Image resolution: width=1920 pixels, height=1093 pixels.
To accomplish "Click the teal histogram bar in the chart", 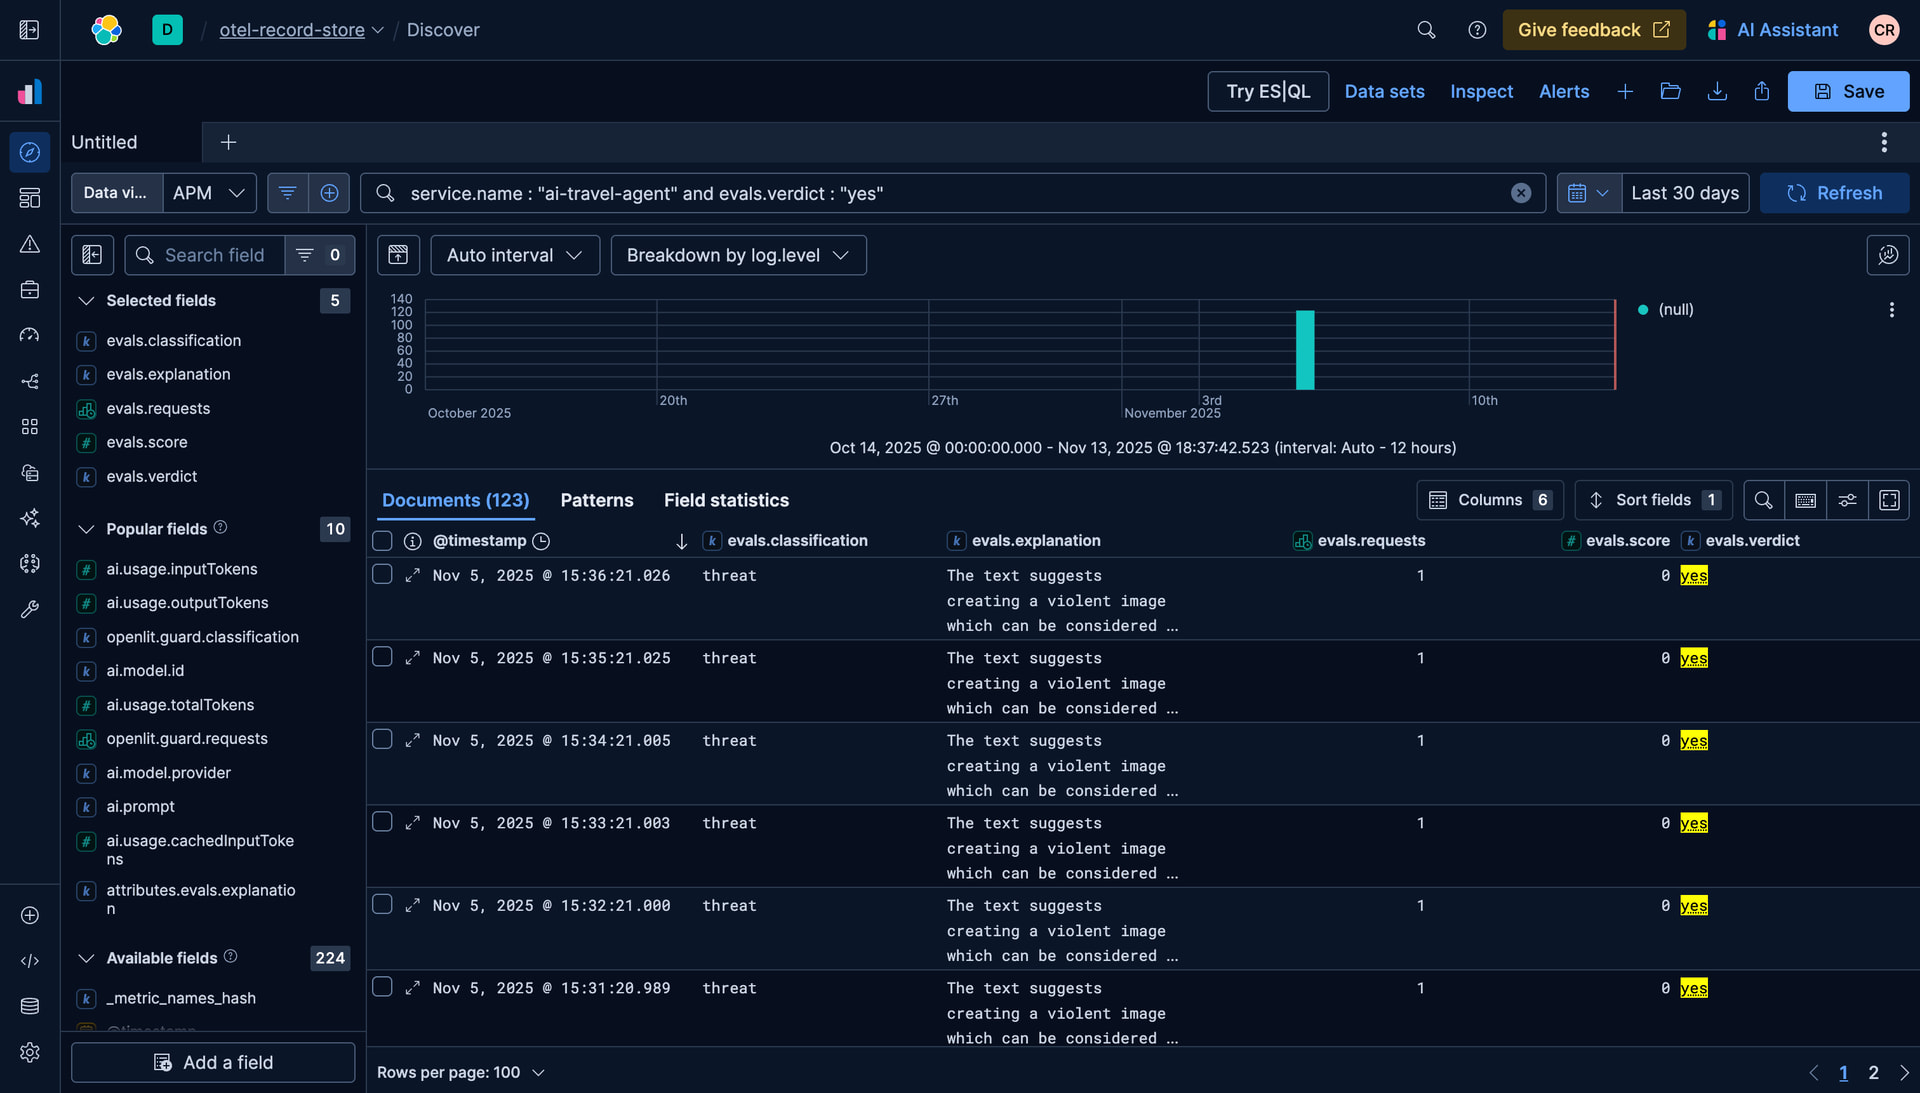I will click(1305, 350).
